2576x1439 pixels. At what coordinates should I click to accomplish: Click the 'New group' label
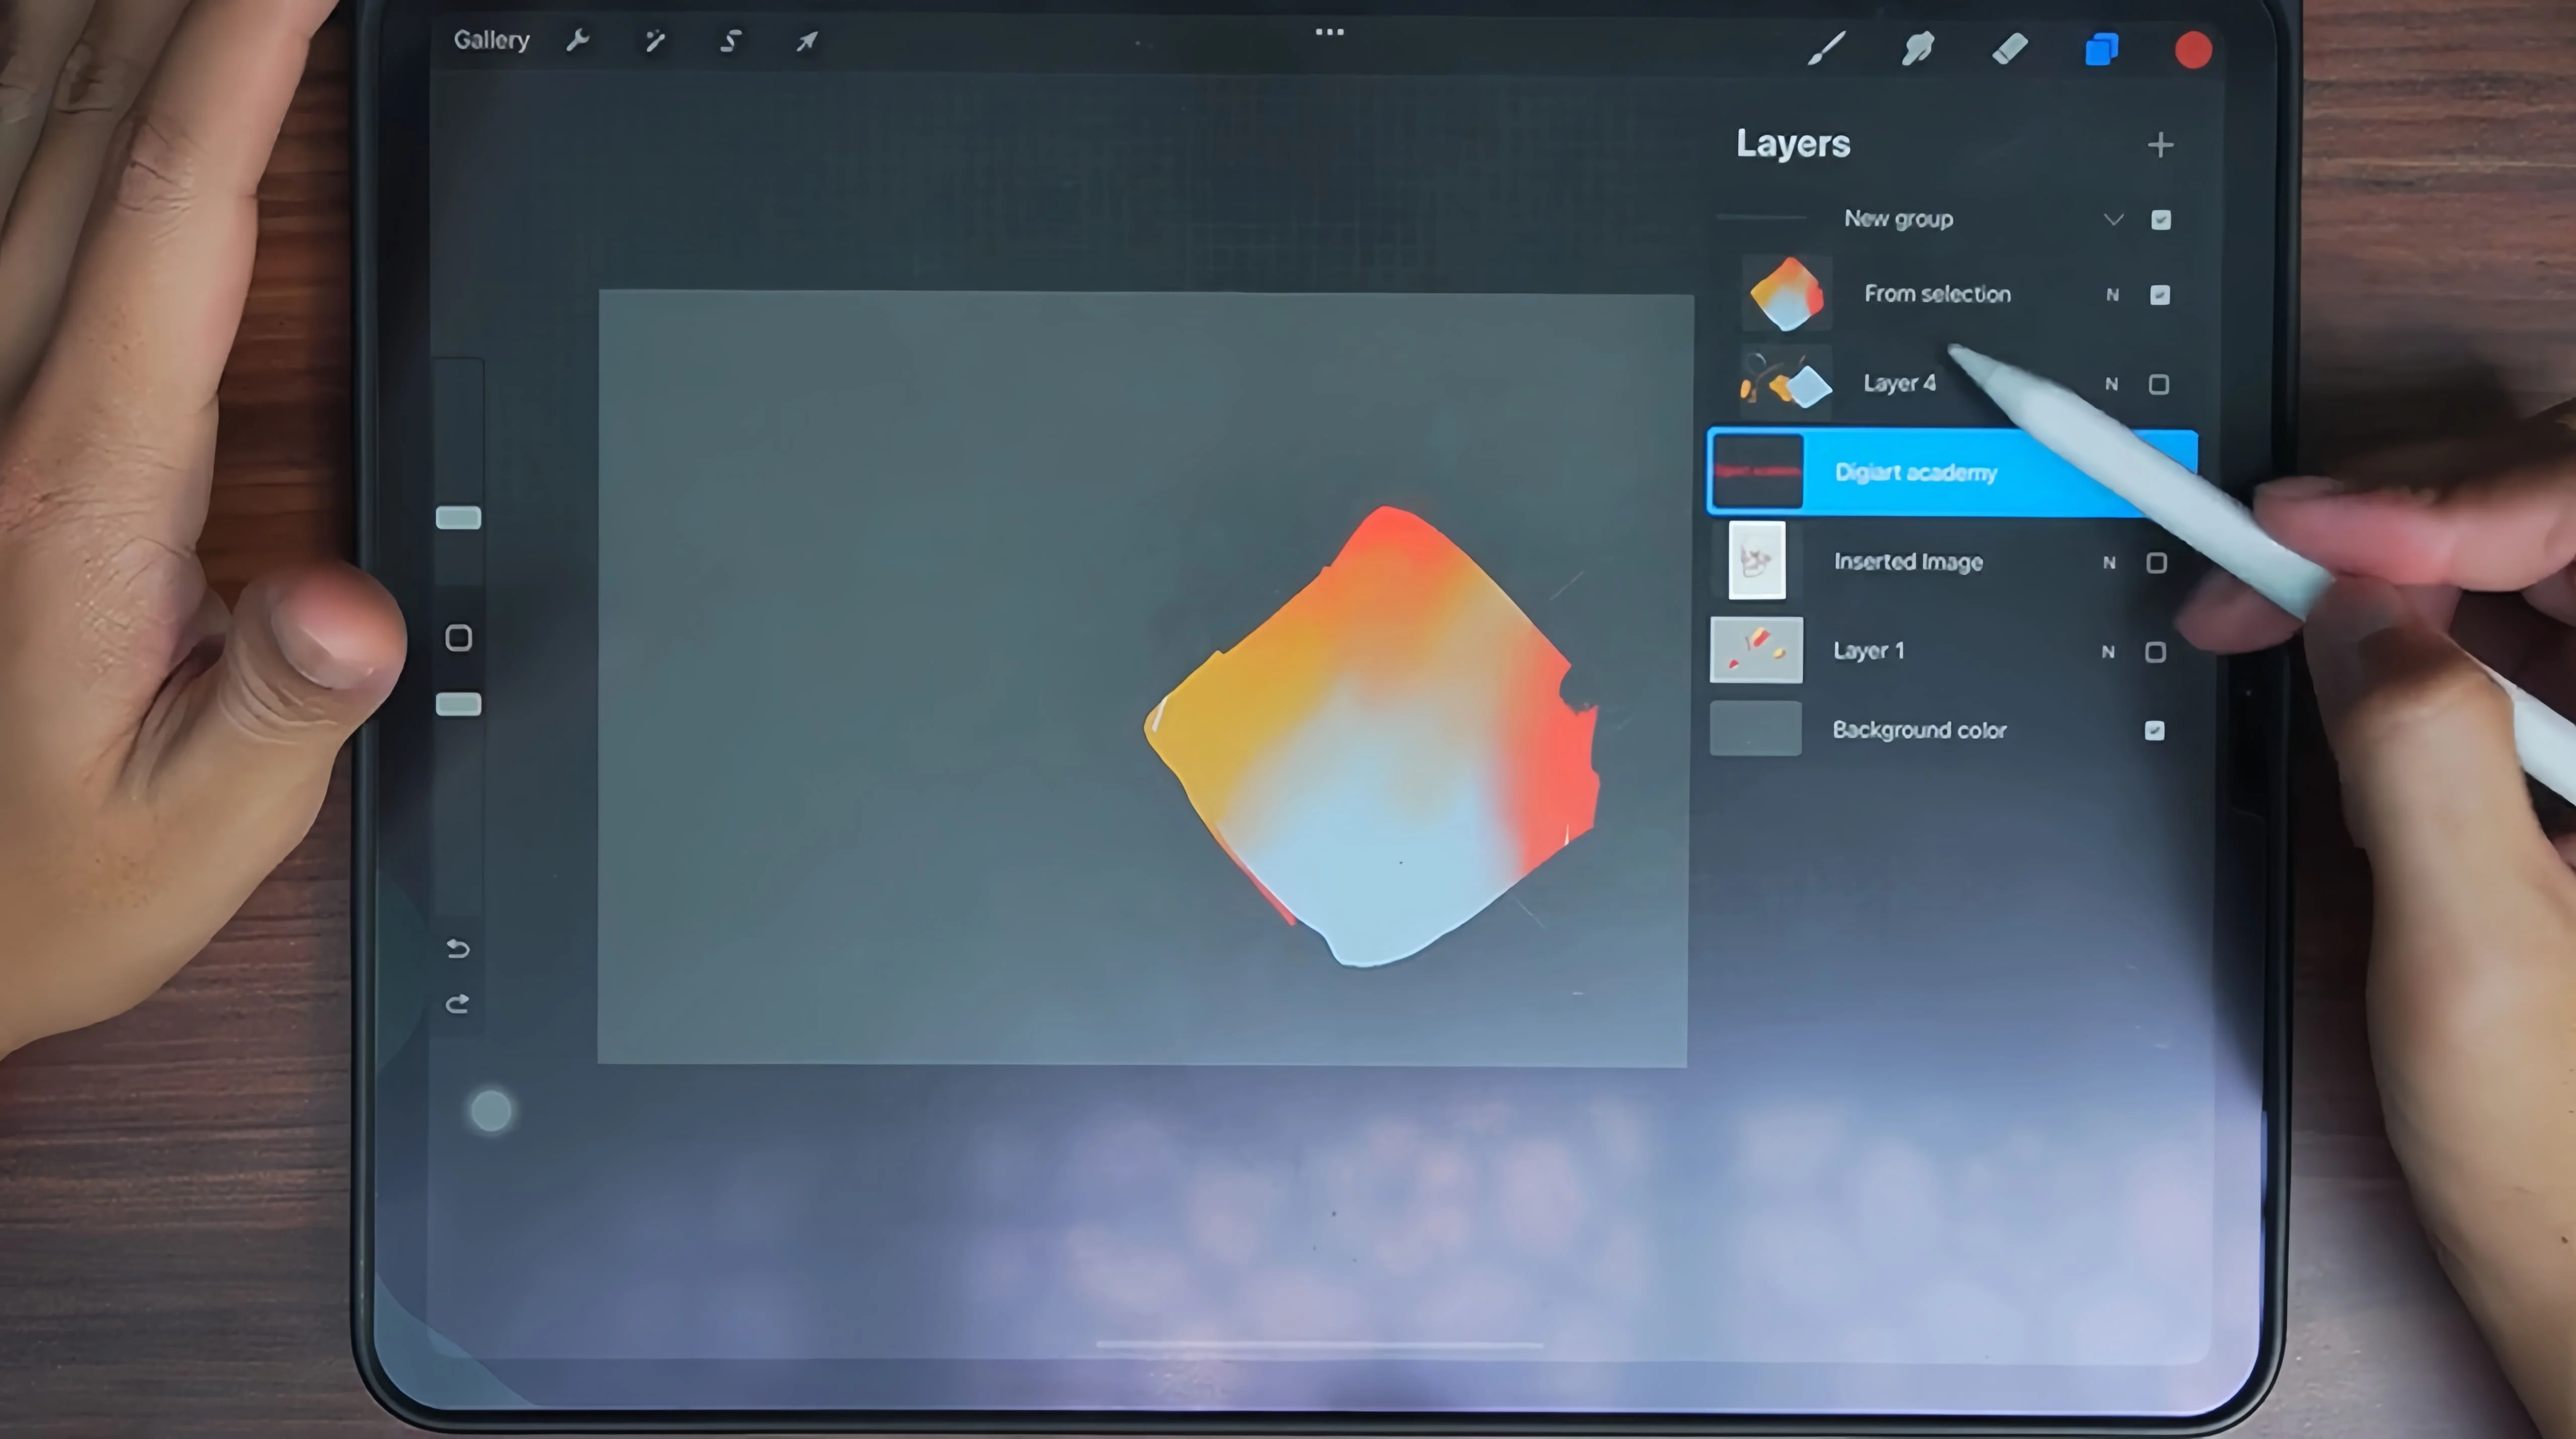coord(1898,219)
